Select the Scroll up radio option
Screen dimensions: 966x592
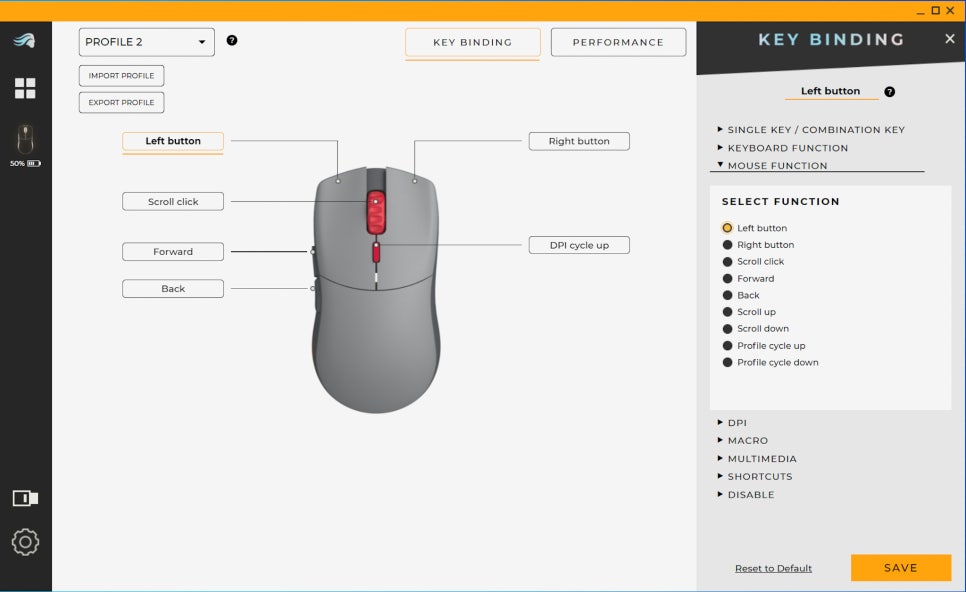coord(728,312)
